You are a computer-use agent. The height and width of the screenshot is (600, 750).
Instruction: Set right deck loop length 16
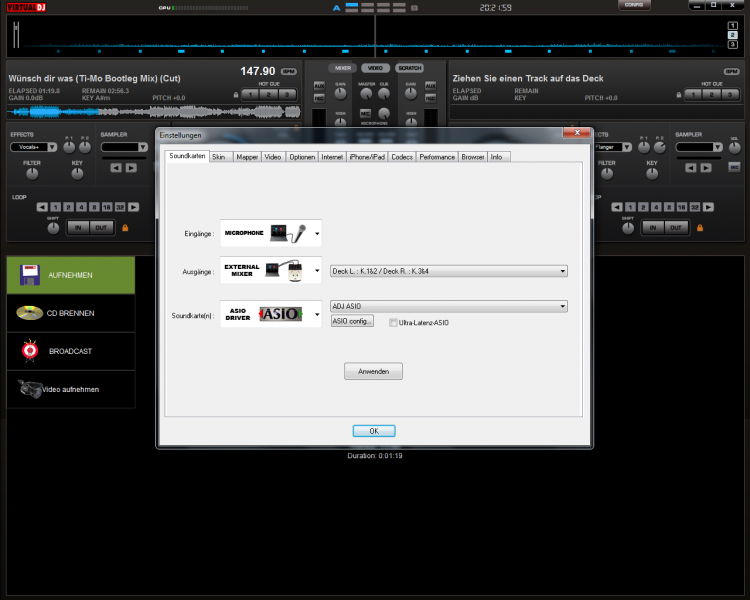pos(682,207)
